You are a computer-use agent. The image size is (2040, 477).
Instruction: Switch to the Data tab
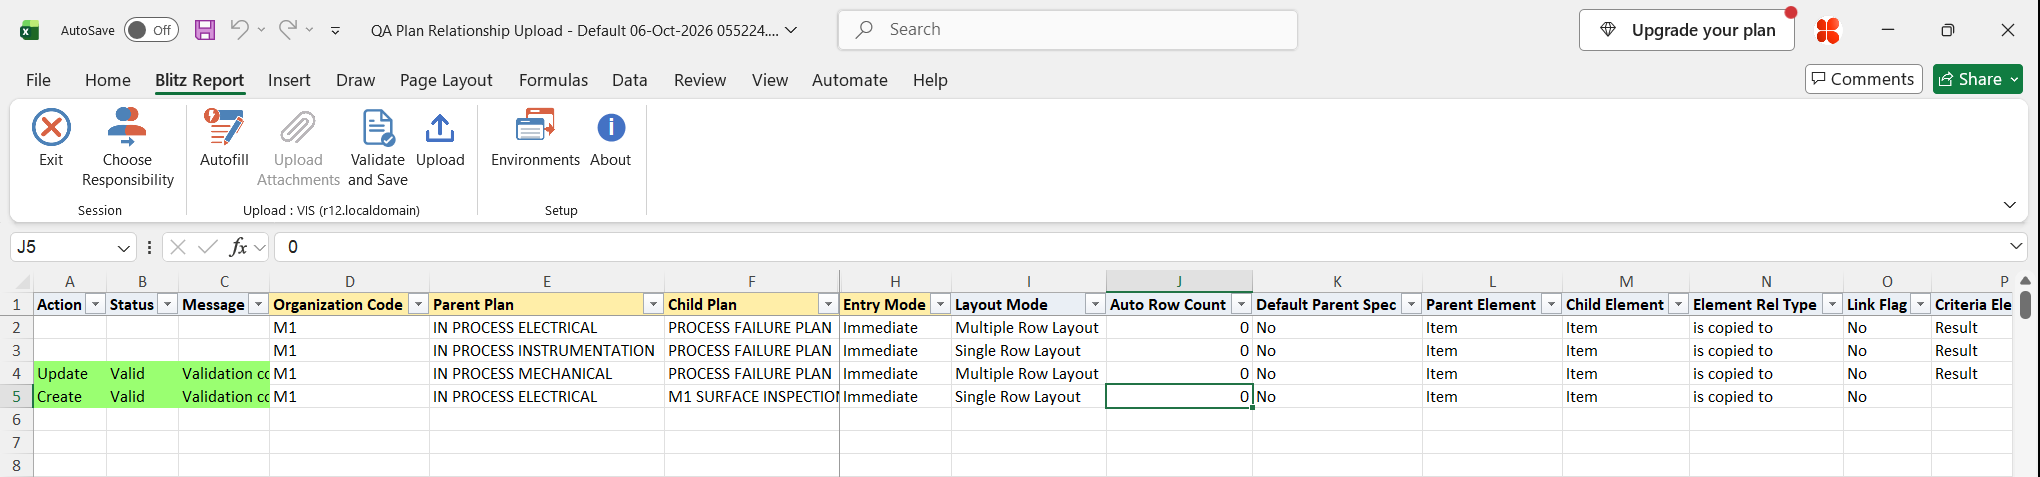click(x=630, y=80)
